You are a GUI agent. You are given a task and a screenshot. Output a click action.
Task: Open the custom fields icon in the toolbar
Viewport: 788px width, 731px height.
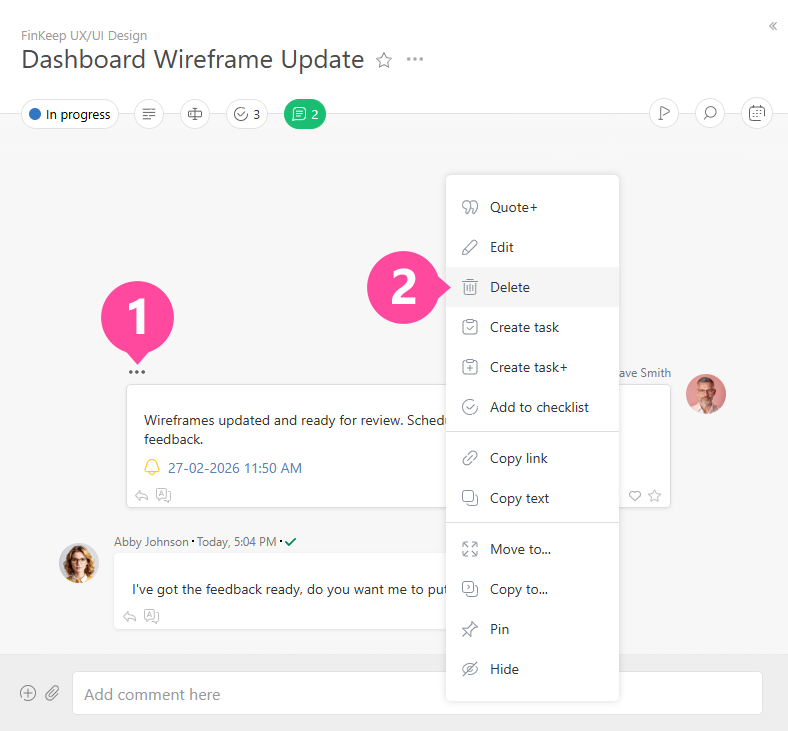click(x=195, y=115)
